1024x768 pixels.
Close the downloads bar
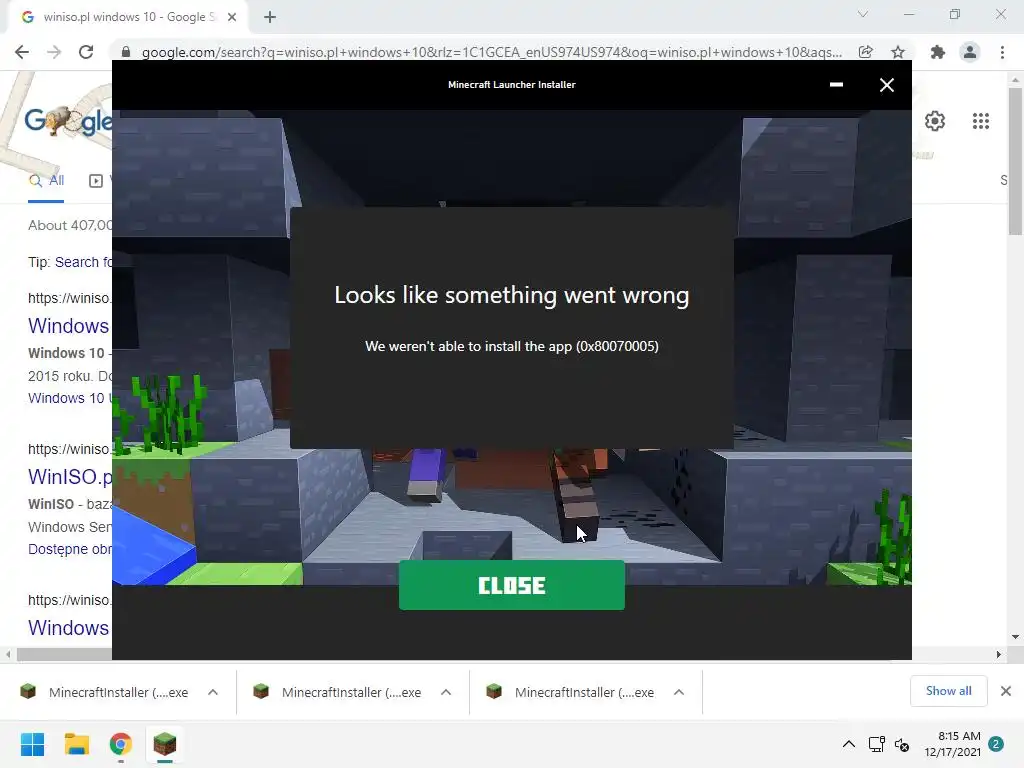click(1006, 691)
